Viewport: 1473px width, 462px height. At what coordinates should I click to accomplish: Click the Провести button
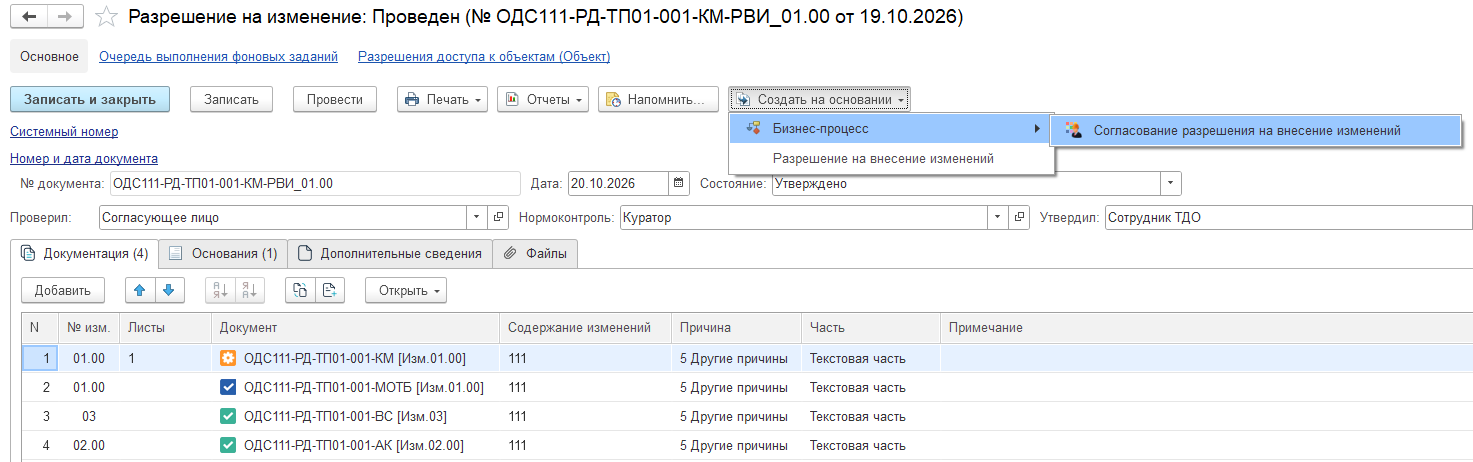[x=335, y=99]
